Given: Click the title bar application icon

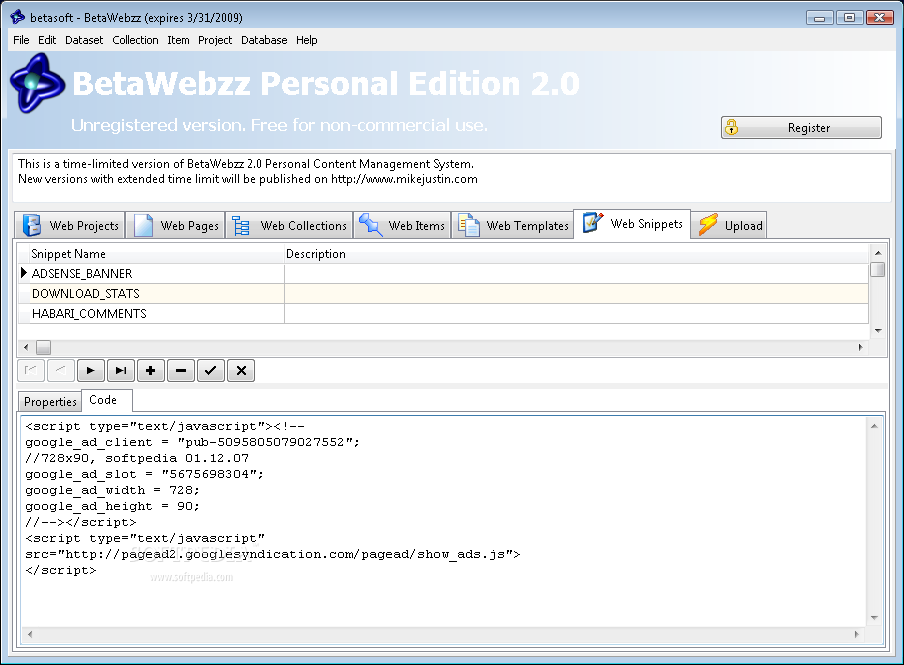Looking at the screenshot, I should 18,17.
